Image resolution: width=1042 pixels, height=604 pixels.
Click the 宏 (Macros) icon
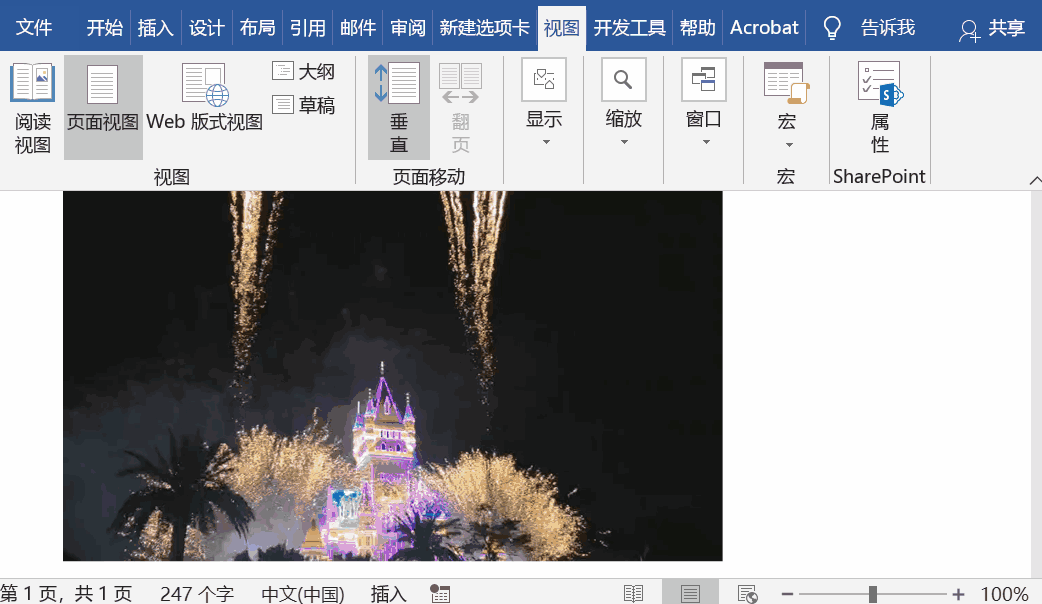(x=786, y=84)
